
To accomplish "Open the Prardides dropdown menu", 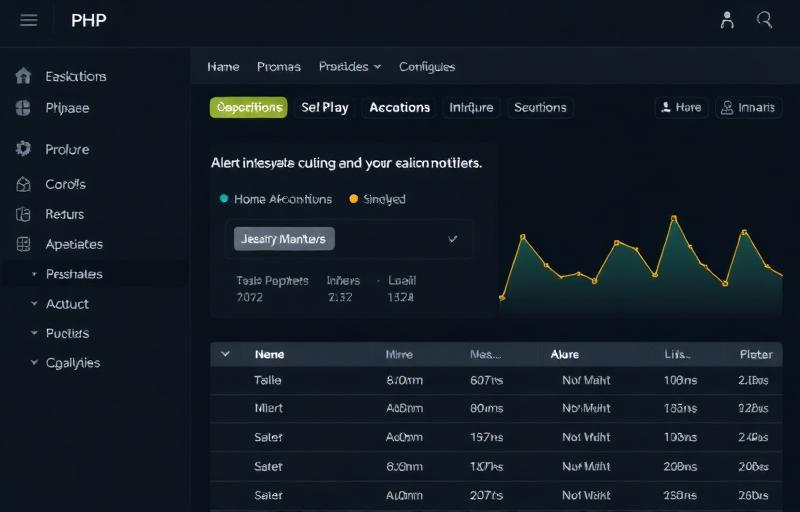I will 350,67.
